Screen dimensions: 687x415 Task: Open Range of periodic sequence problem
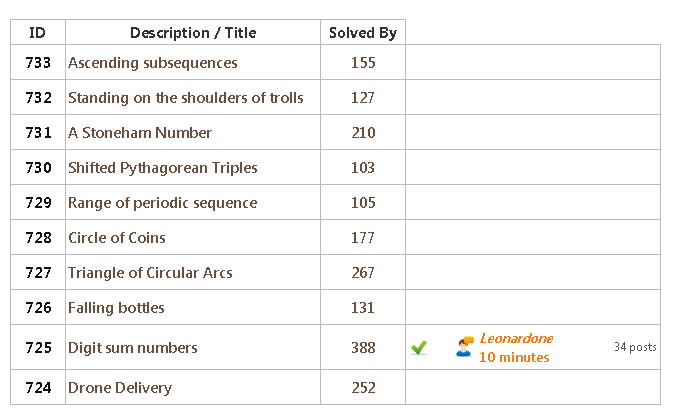pyautogui.click(x=163, y=203)
